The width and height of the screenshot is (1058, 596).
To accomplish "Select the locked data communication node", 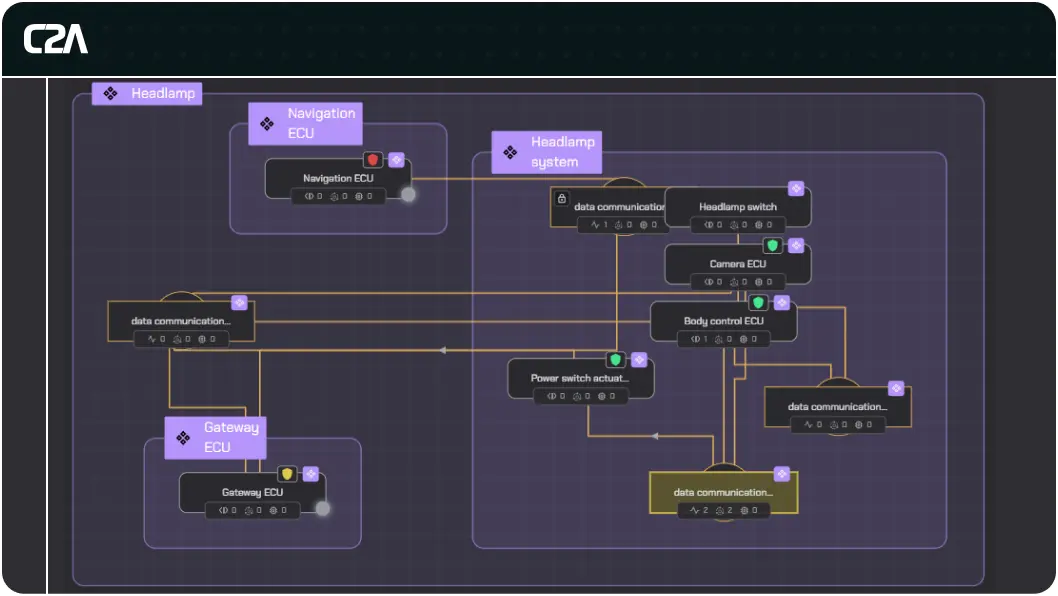I will click(x=609, y=207).
